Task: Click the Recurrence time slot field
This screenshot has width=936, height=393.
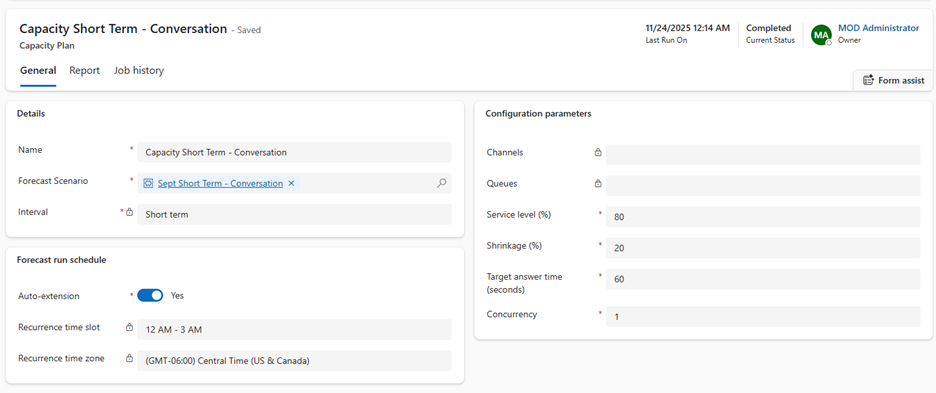Action: click(x=294, y=330)
